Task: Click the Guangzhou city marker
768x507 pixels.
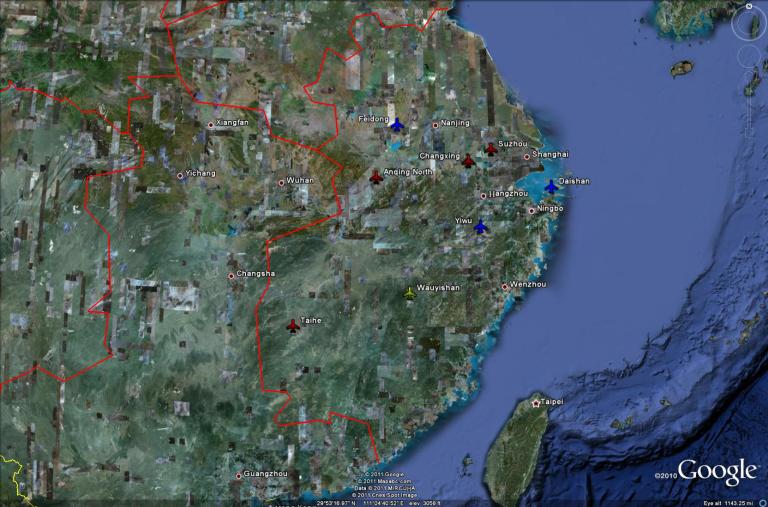Action: click(x=238, y=475)
